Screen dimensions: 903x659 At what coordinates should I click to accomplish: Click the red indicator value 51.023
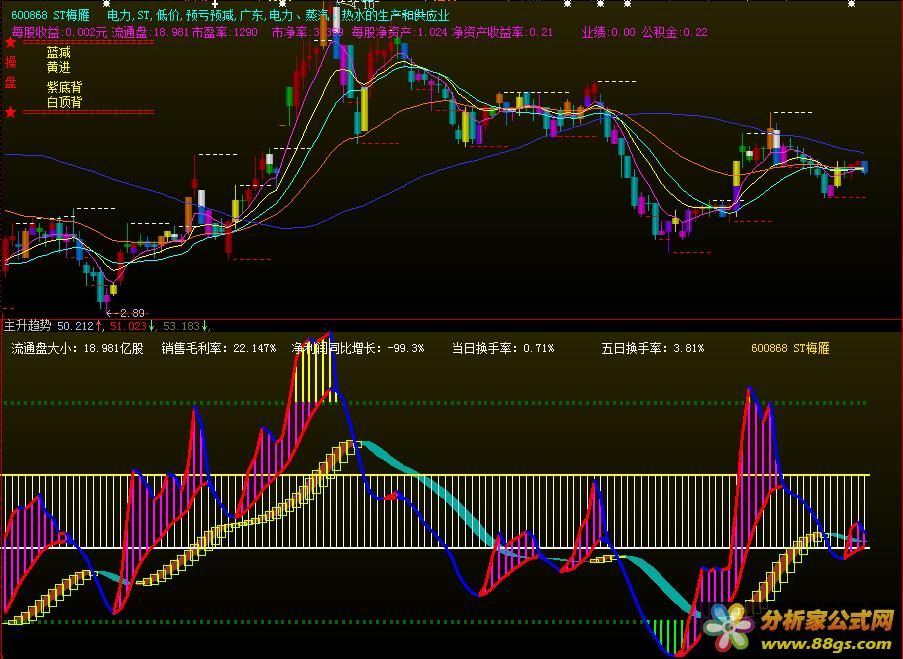128,326
